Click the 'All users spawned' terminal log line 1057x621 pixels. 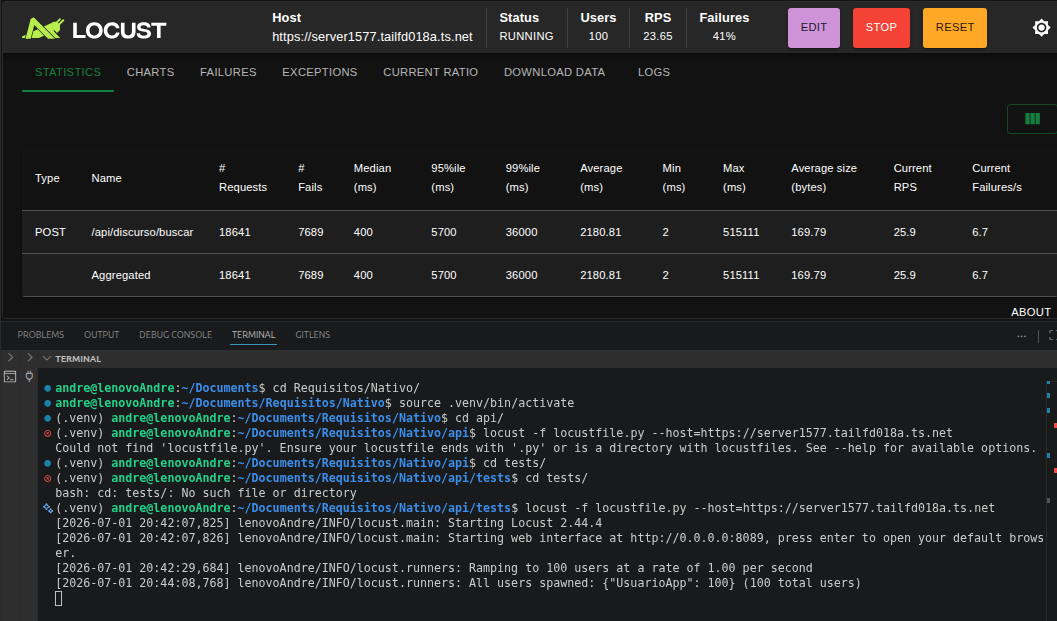coord(458,583)
